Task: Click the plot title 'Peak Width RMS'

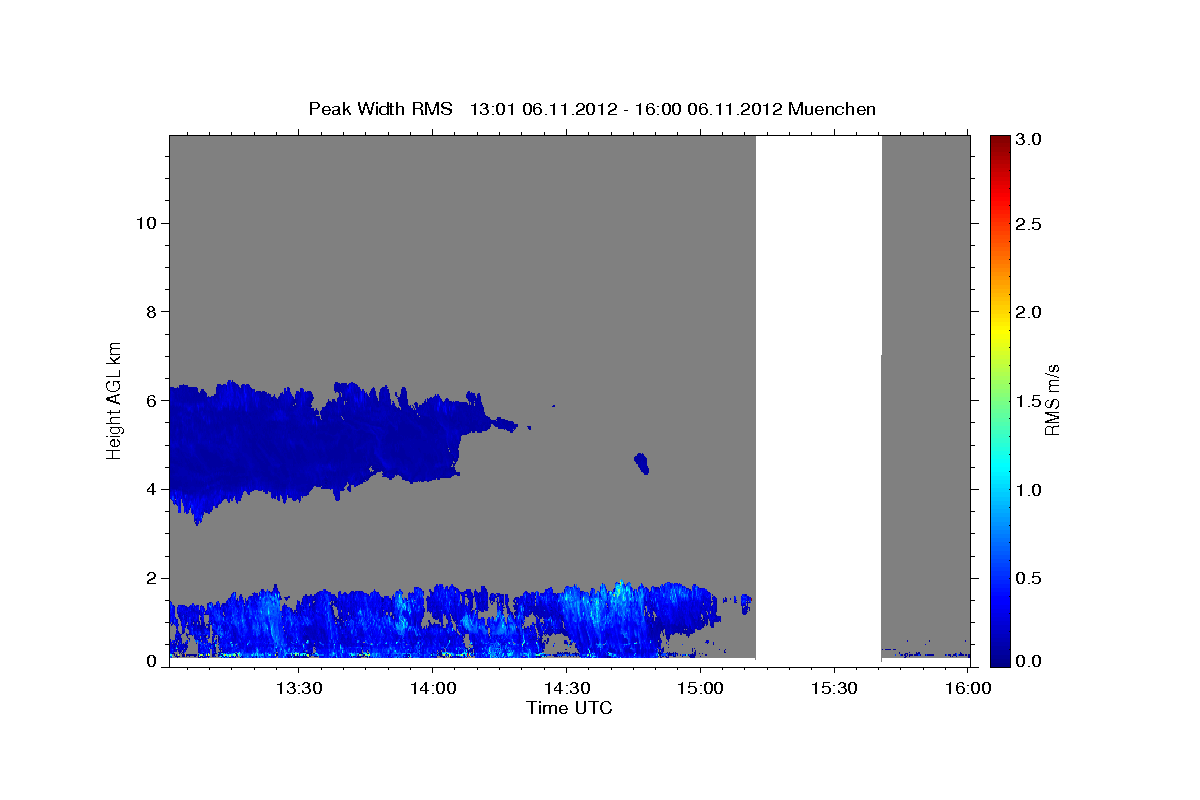Action: coord(381,109)
